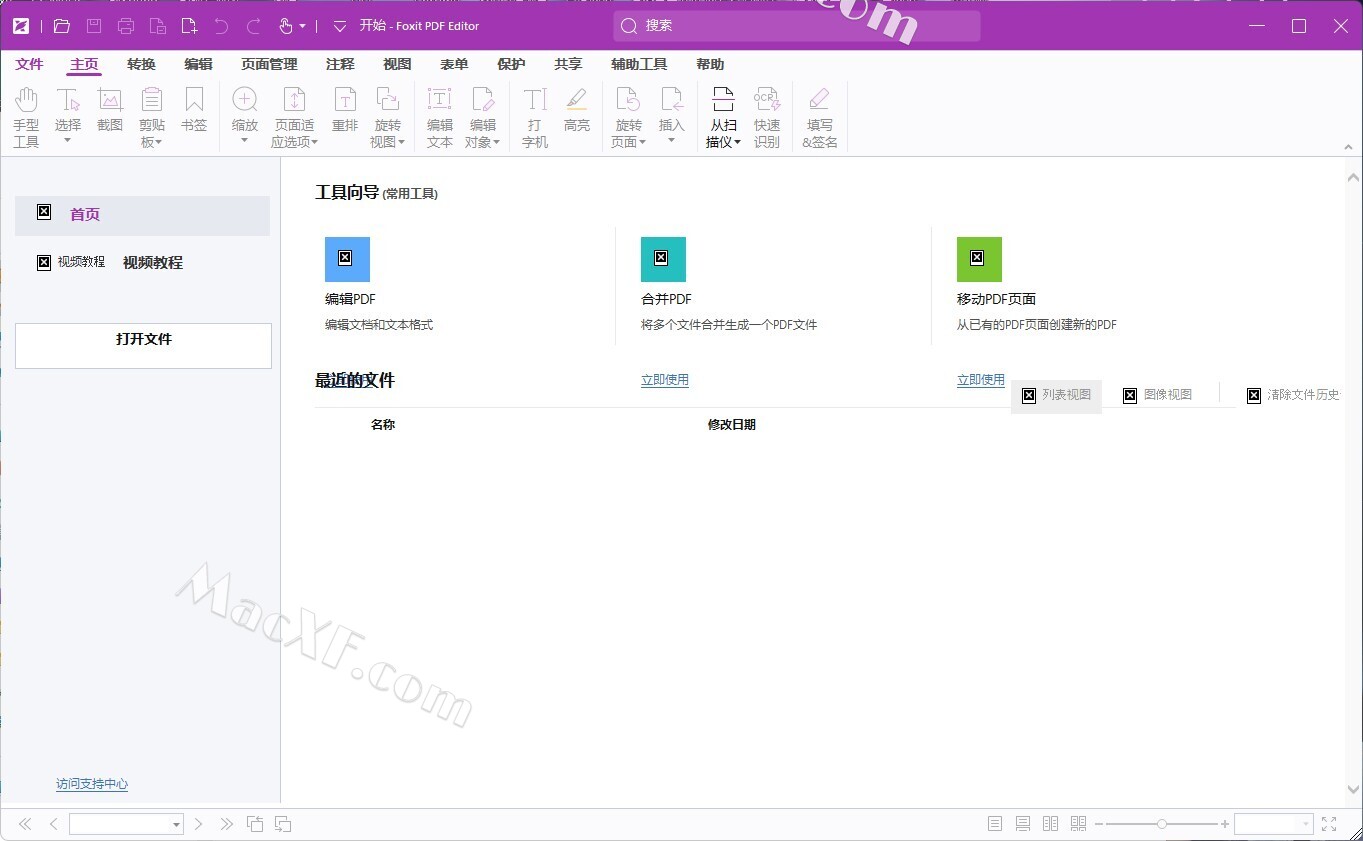Screen dimensions: 1363x841
Task: Click the Save icon in quick access bar
Action: 94,26
